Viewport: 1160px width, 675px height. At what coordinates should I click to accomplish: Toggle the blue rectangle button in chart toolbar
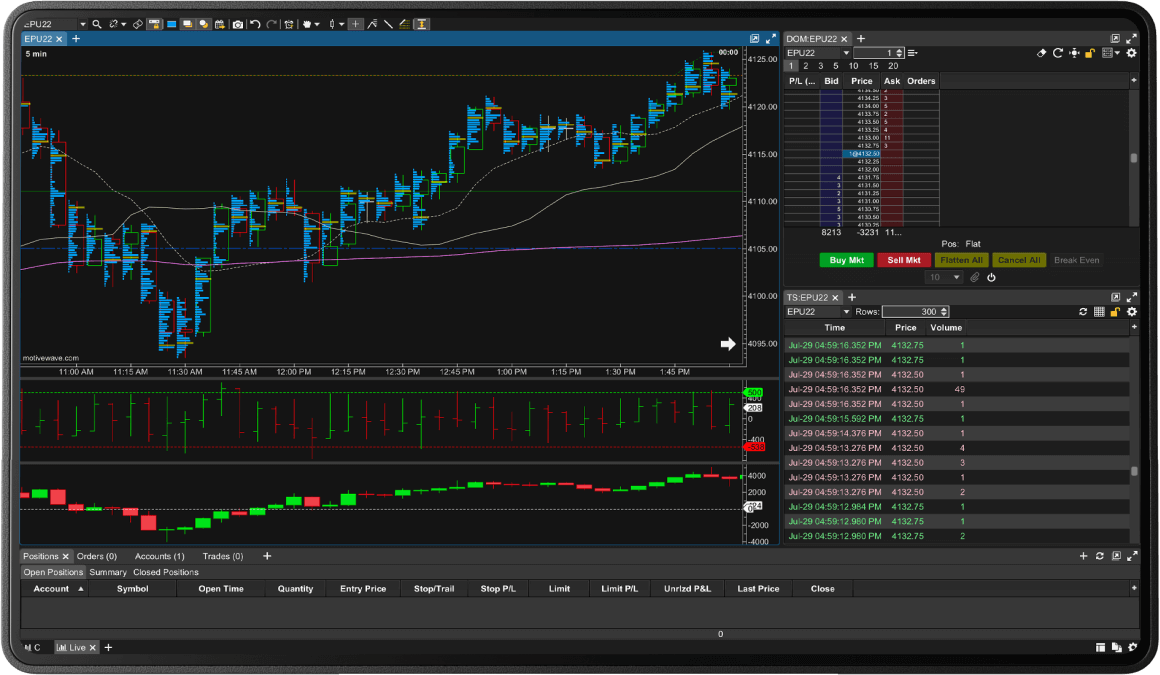pos(172,24)
